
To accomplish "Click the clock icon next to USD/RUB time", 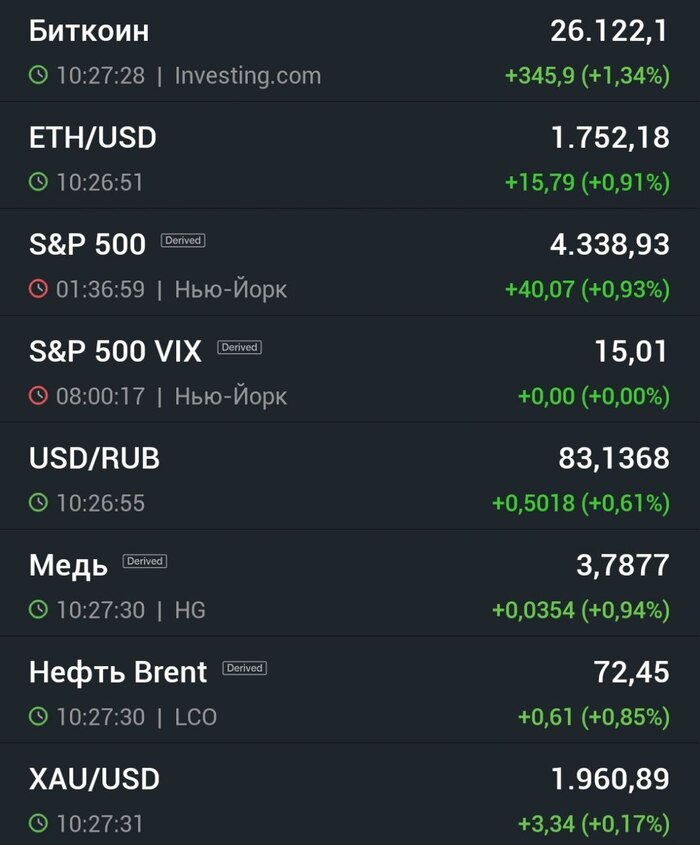I will 37,503.
